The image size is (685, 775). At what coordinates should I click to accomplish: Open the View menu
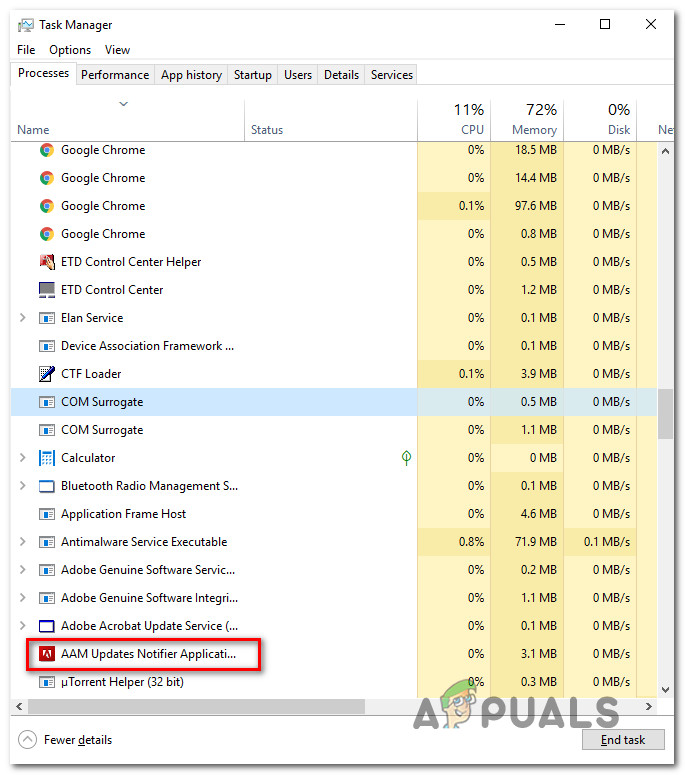click(x=117, y=50)
